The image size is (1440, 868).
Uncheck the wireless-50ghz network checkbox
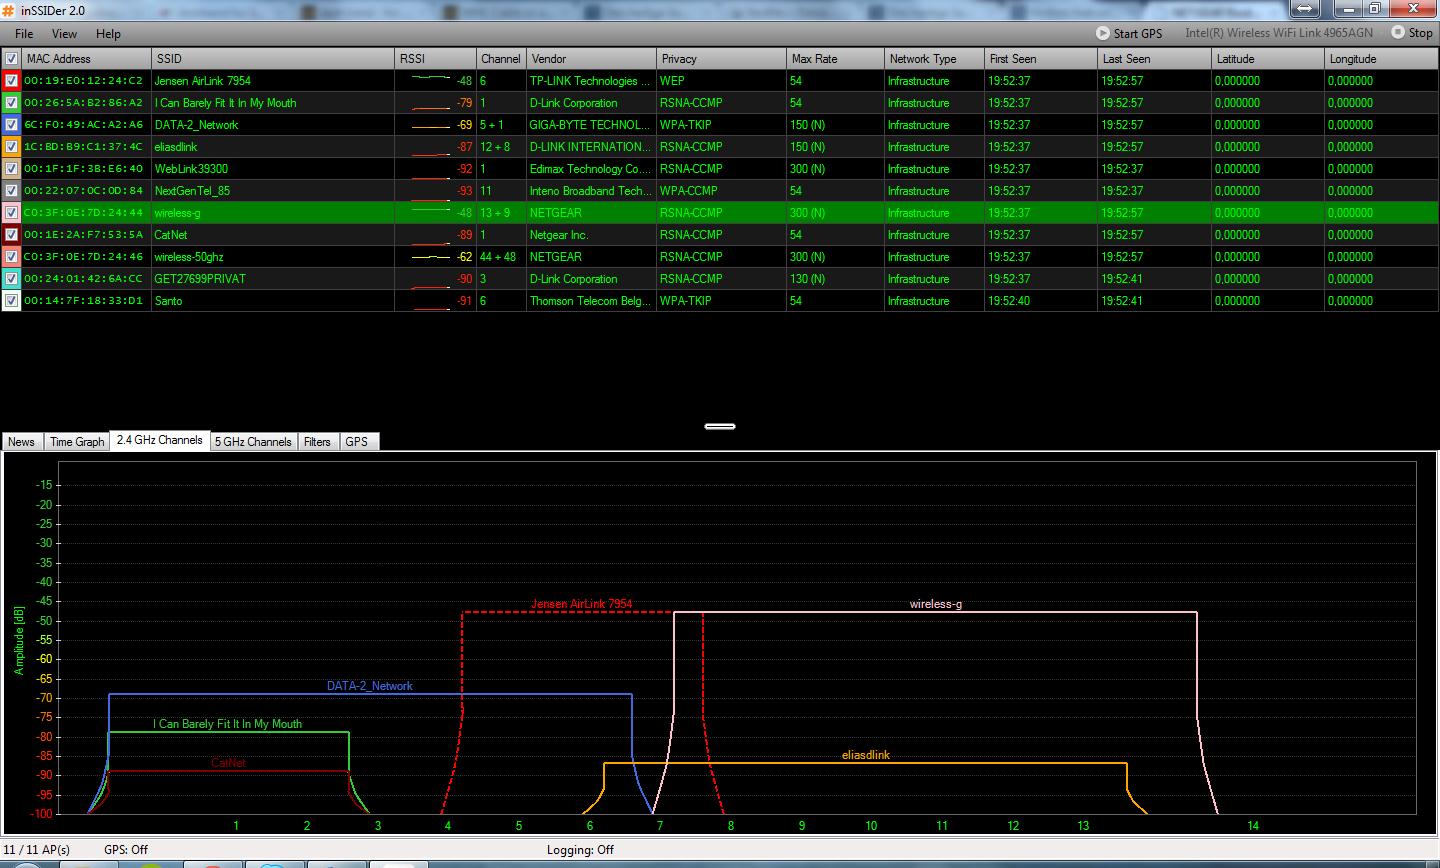click(x=11, y=257)
